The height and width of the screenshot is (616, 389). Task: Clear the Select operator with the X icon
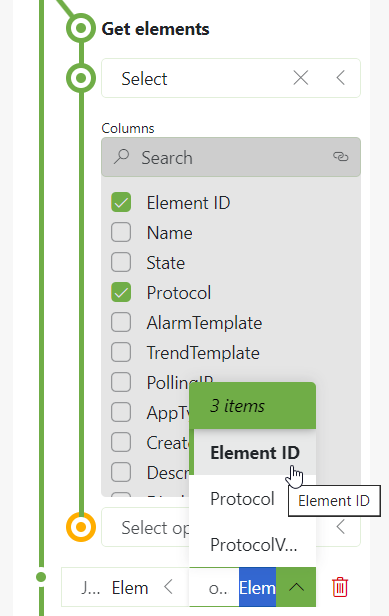[301, 78]
